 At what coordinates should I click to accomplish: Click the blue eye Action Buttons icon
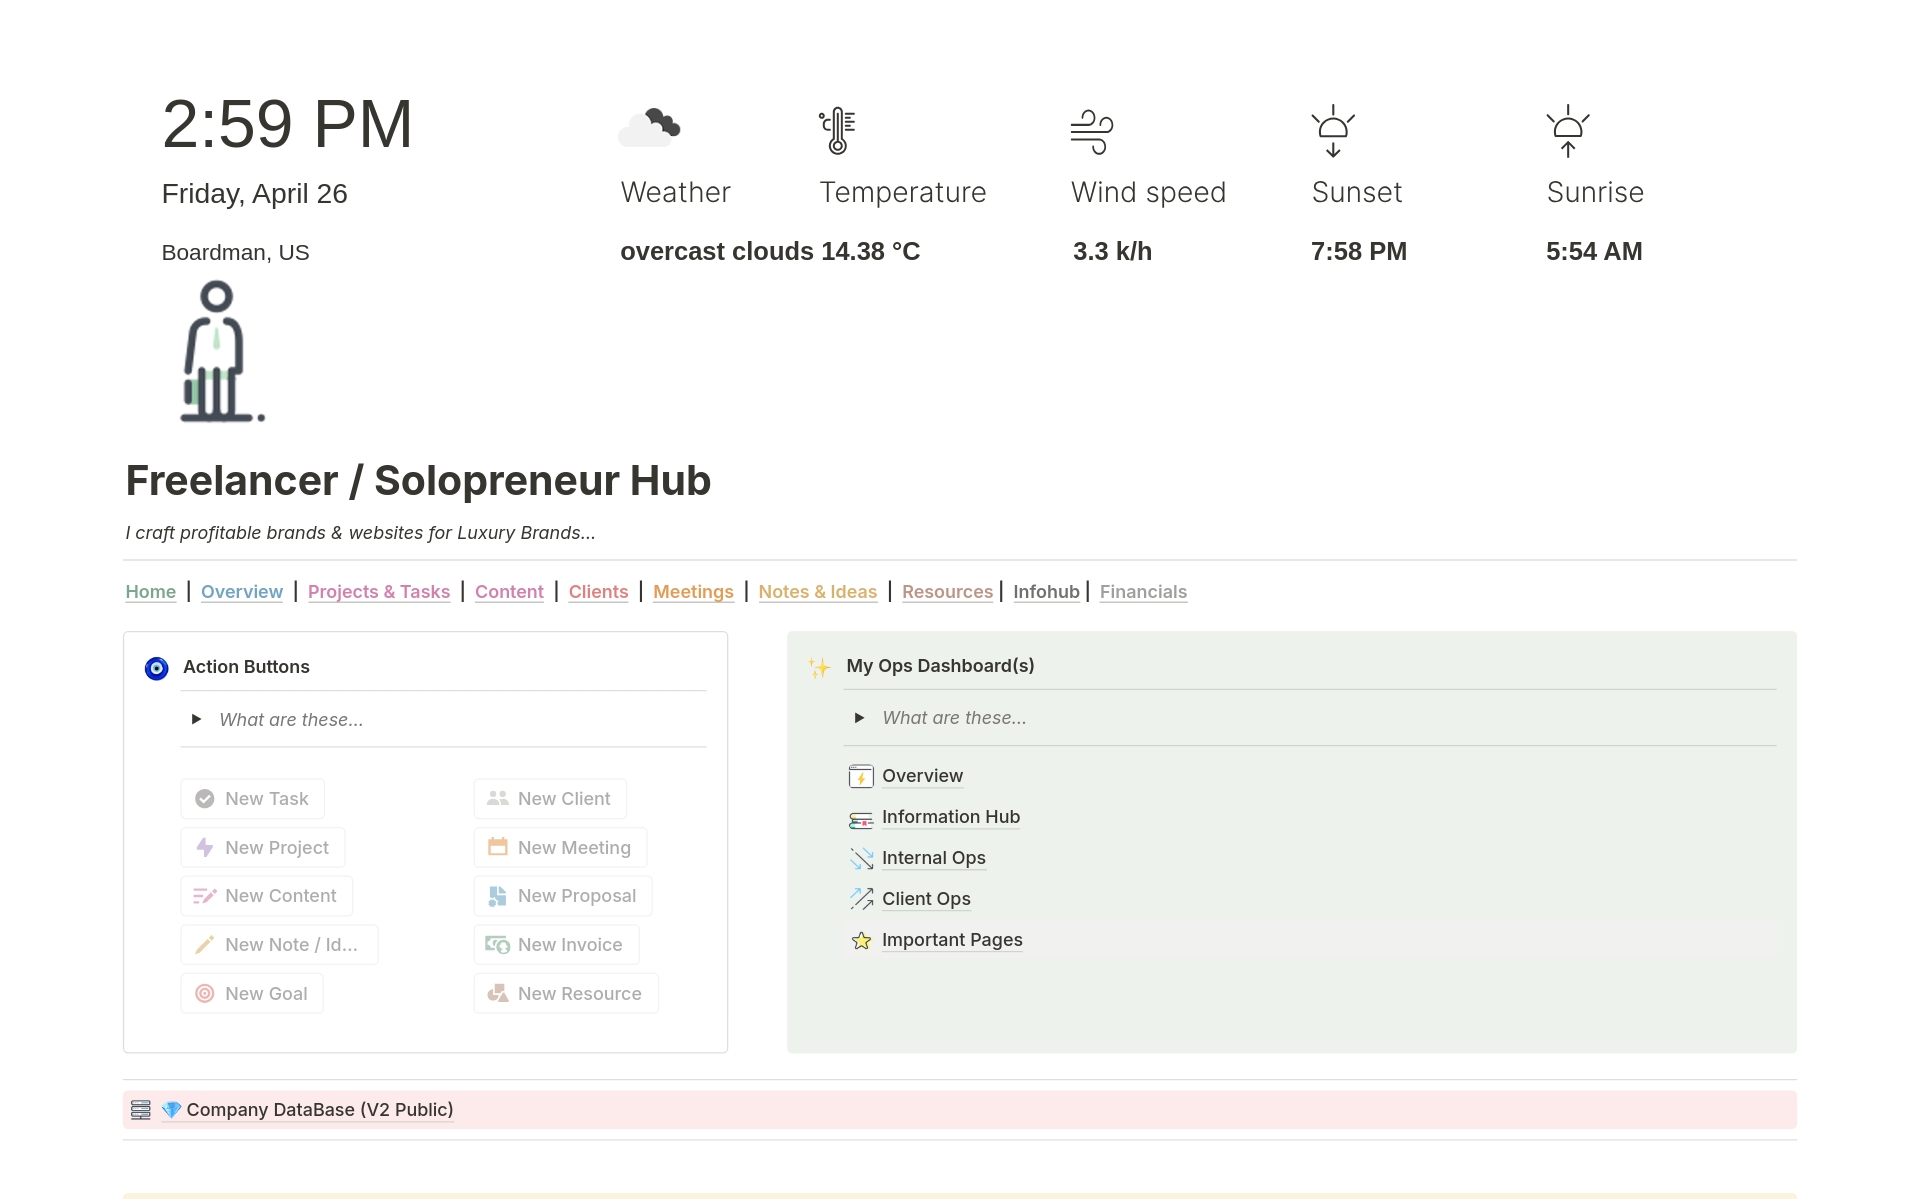point(157,668)
